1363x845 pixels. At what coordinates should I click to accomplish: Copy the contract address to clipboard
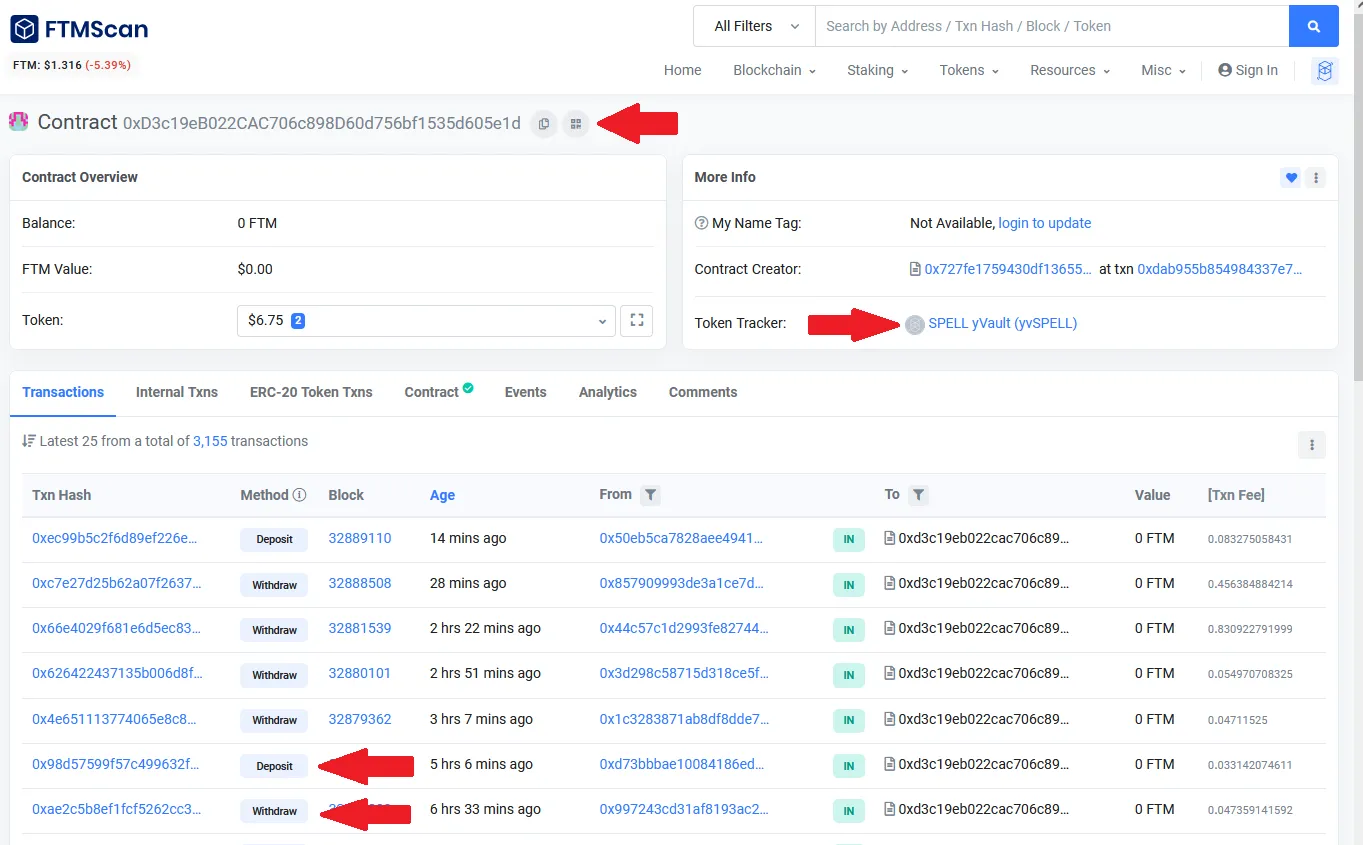pos(544,124)
